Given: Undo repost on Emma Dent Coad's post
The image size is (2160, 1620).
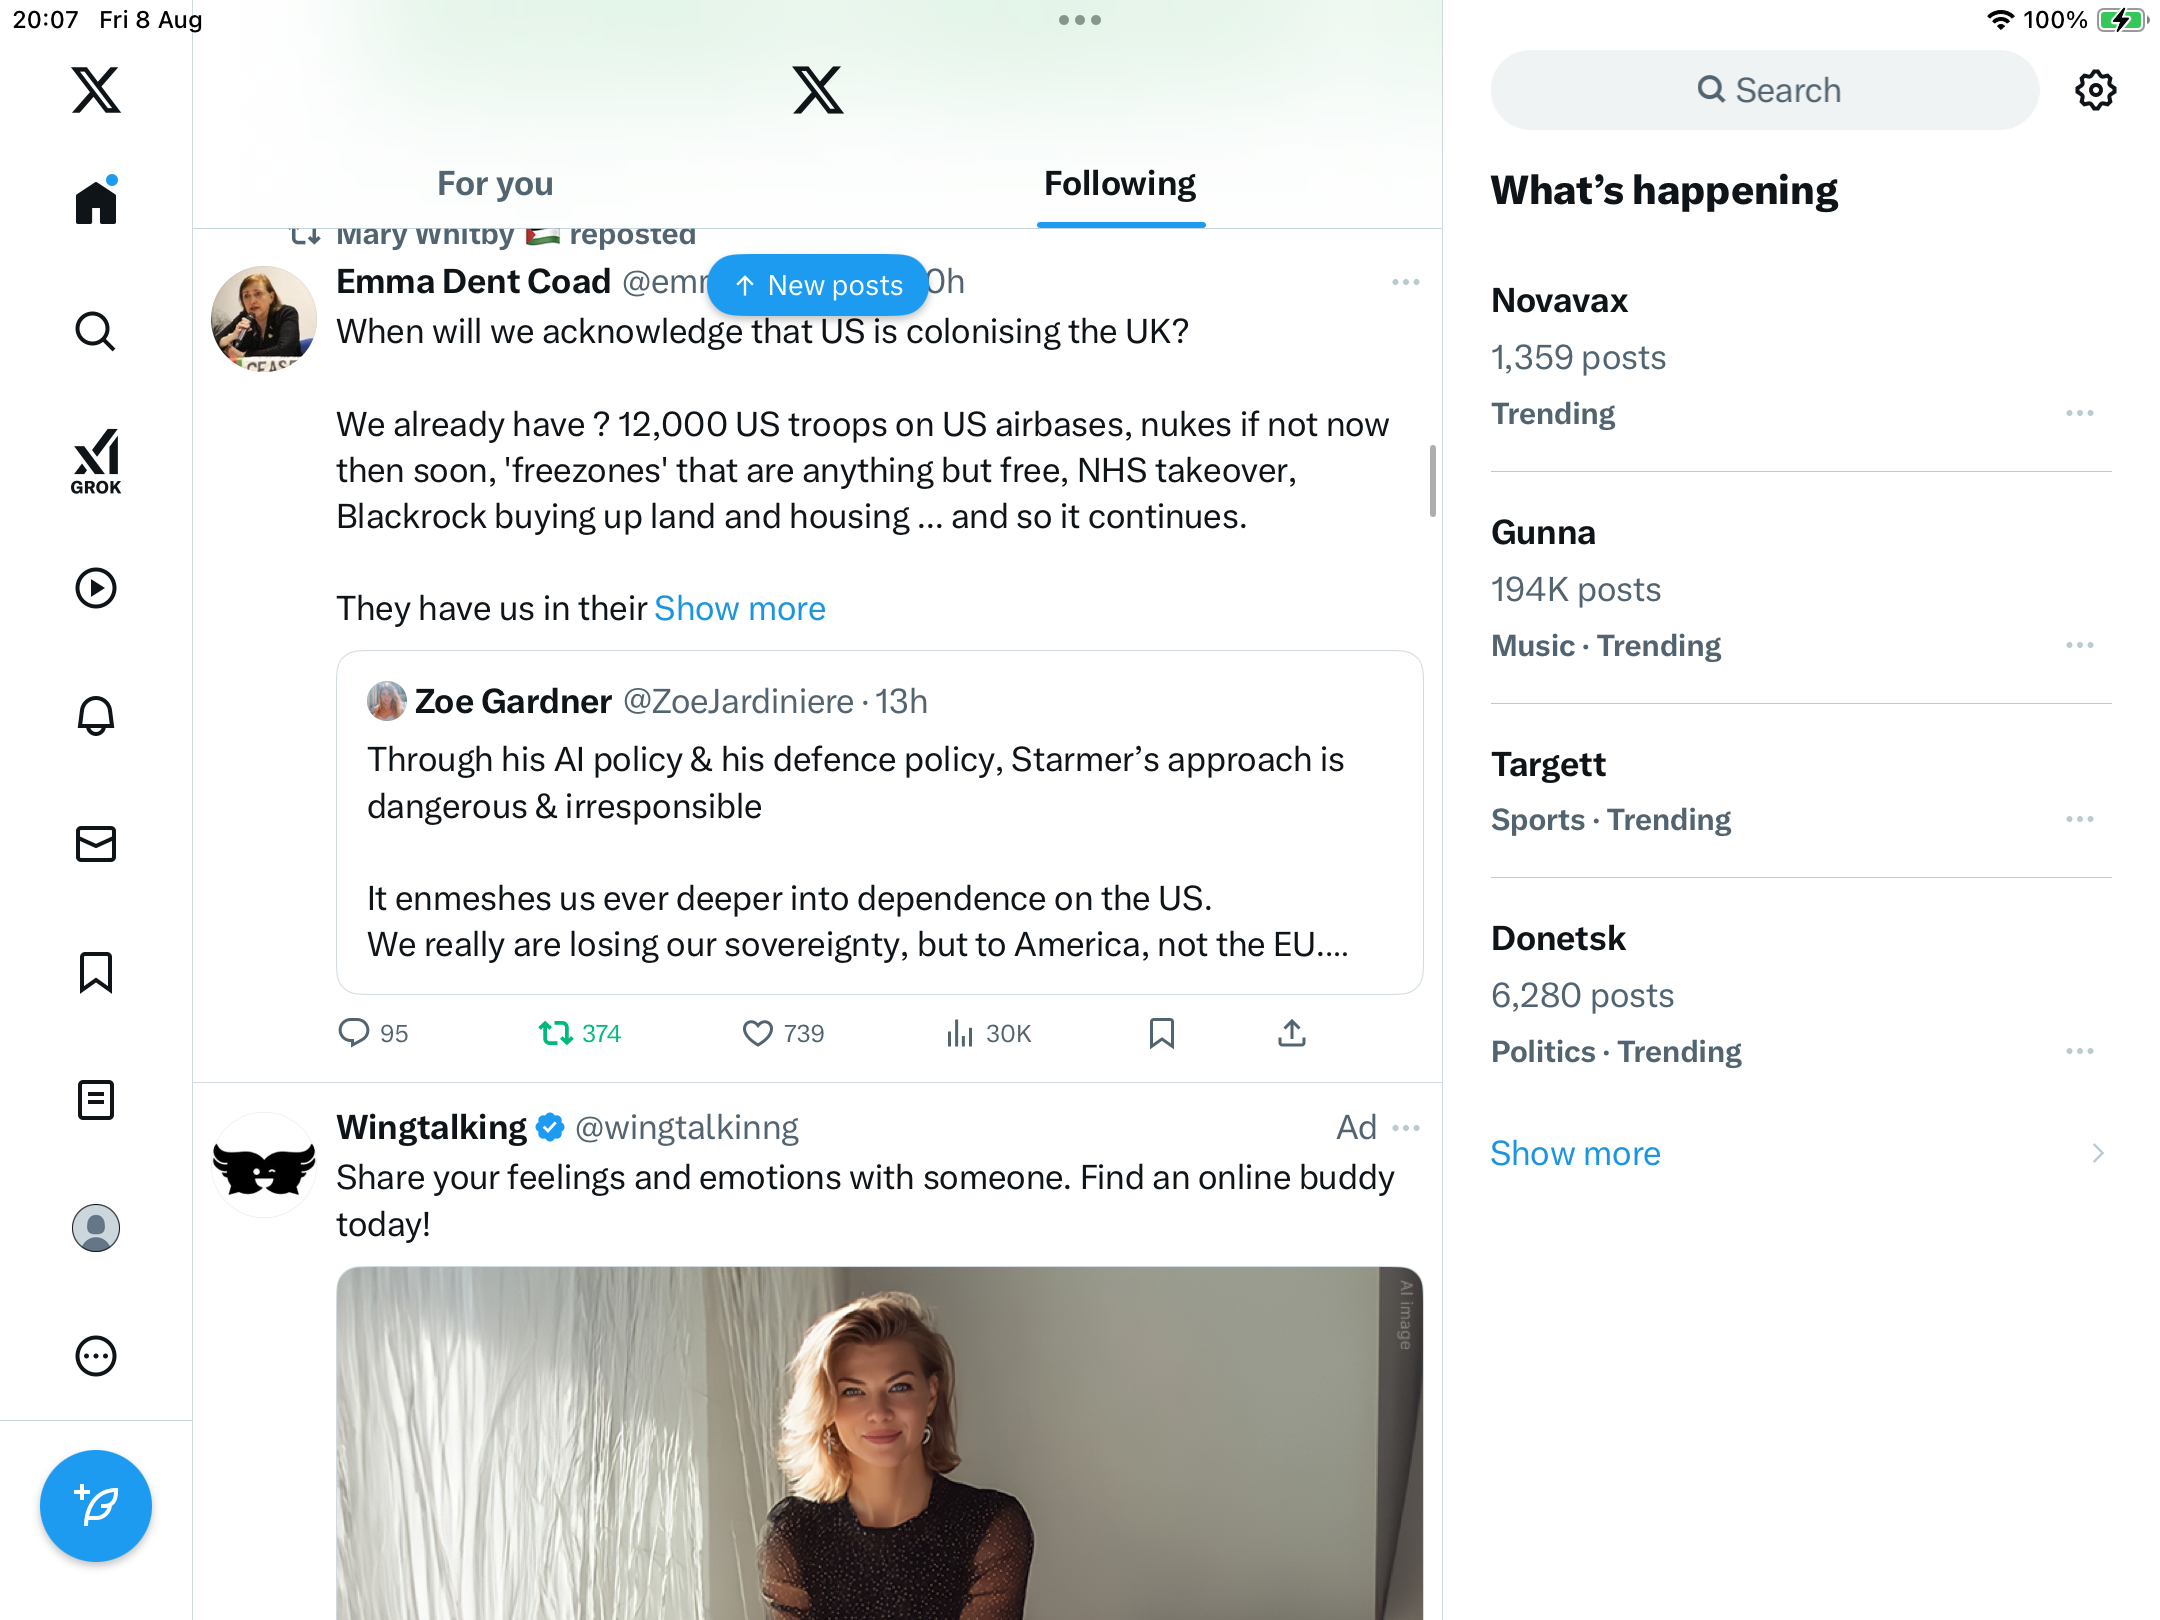Looking at the screenshot, I should pos(555,1033).
